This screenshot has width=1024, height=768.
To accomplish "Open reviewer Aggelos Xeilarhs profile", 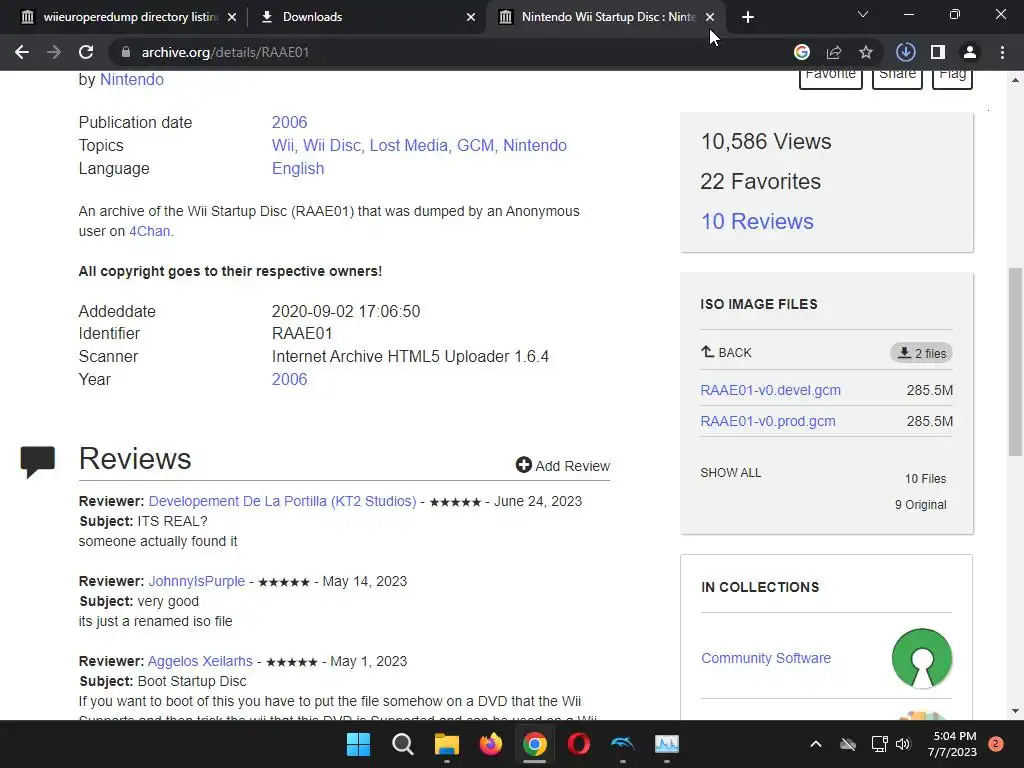I will [200, 661].
